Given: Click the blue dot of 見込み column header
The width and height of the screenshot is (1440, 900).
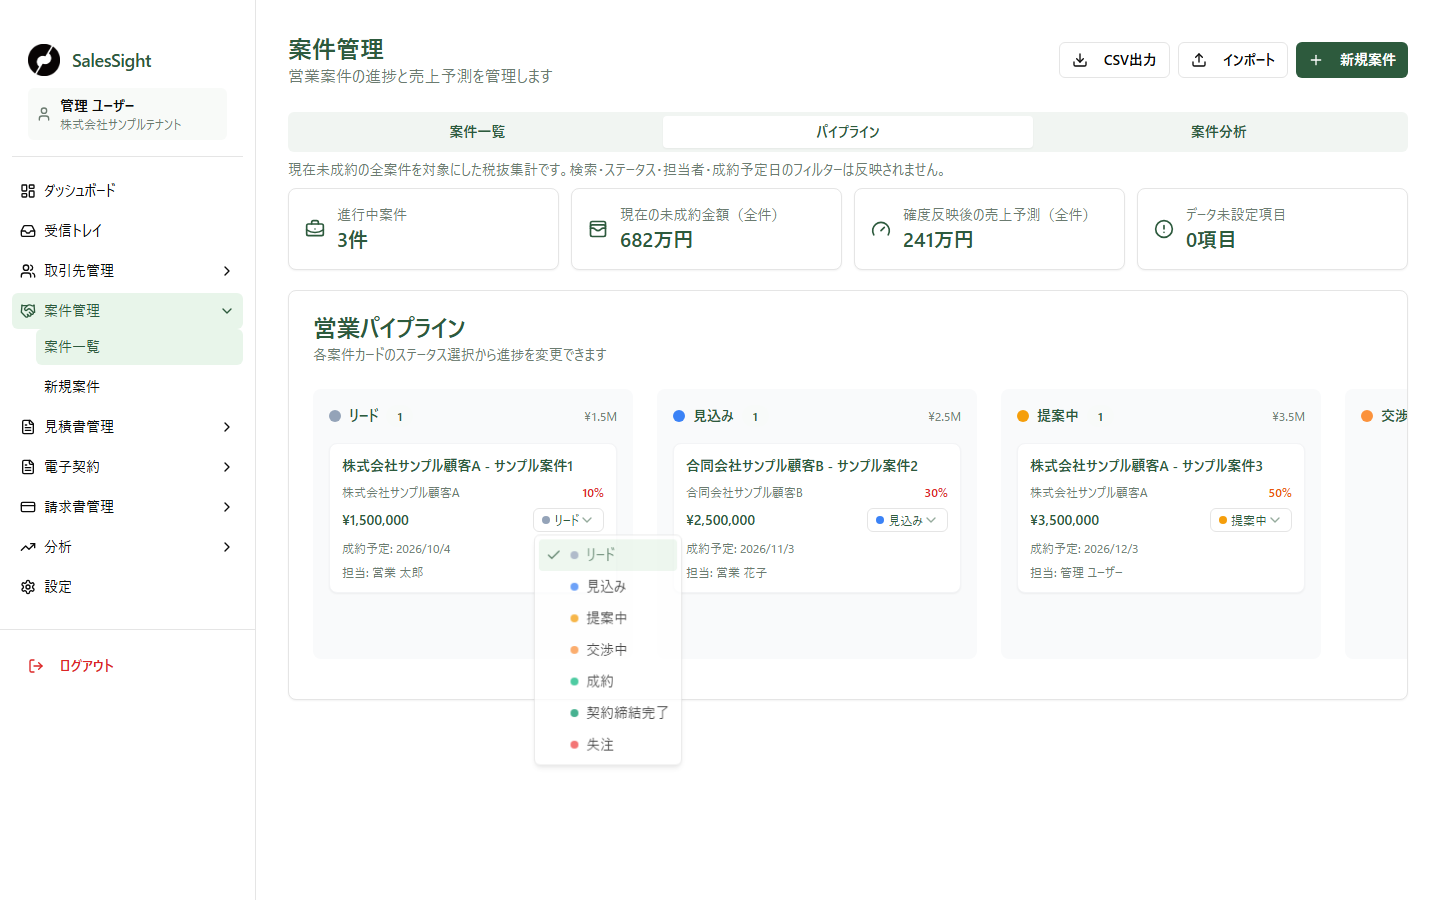Looking at the screenshot, I should point(679,416).
